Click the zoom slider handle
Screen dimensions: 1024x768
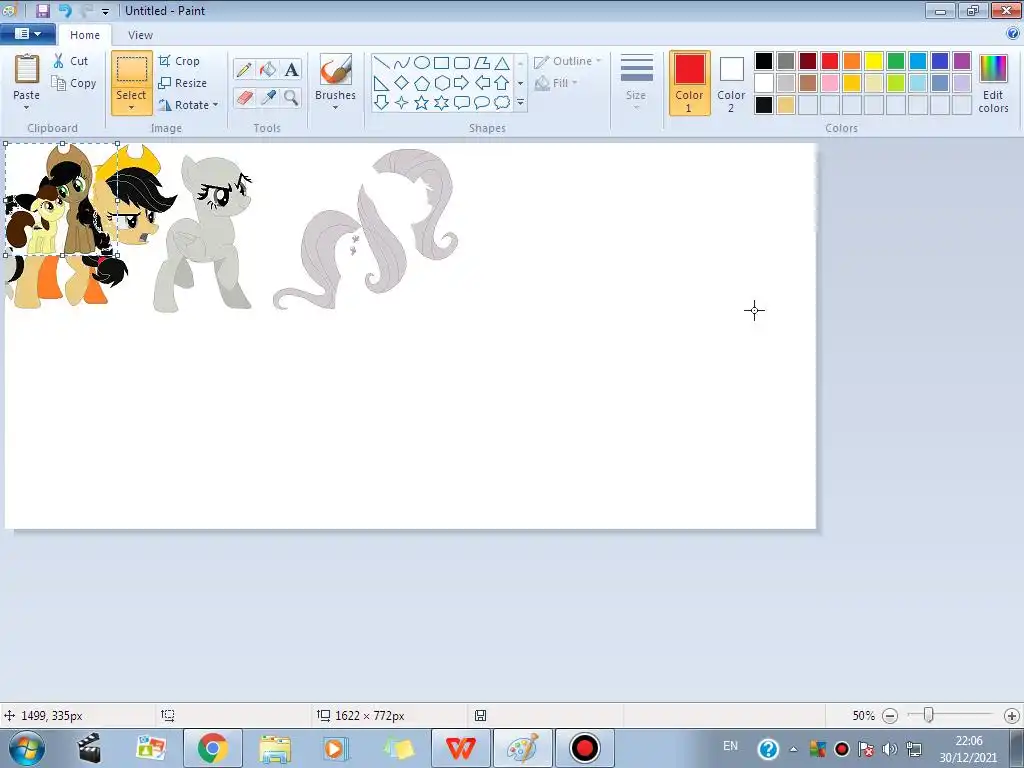pos(928,715)
